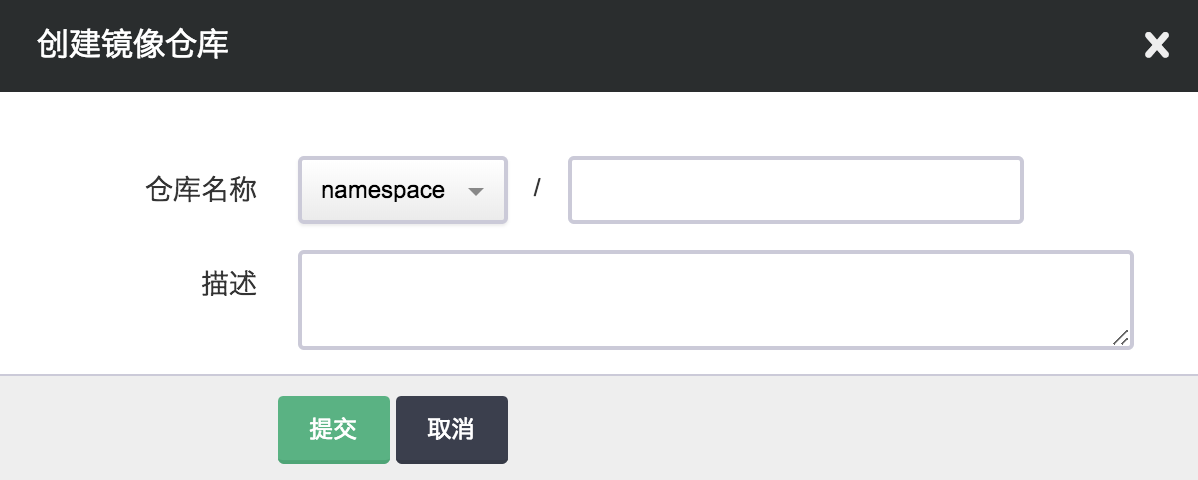This screenshot has width=1198, height=480.
Task: Dismiss the dialog using the white X
Action: [1156, 45]
